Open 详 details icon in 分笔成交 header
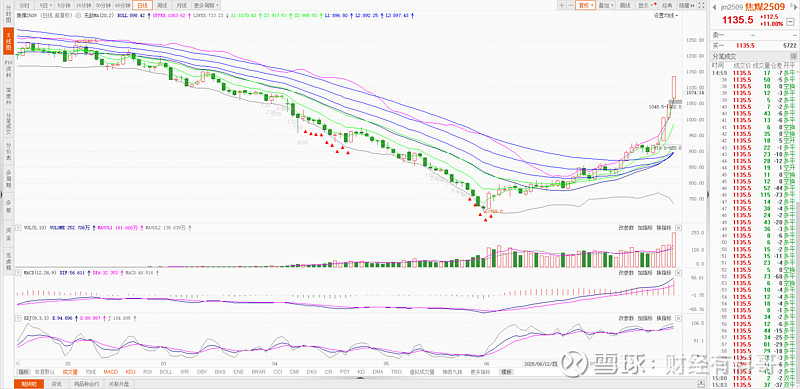Viewport: 800px width, 389px height. [793, 55]
